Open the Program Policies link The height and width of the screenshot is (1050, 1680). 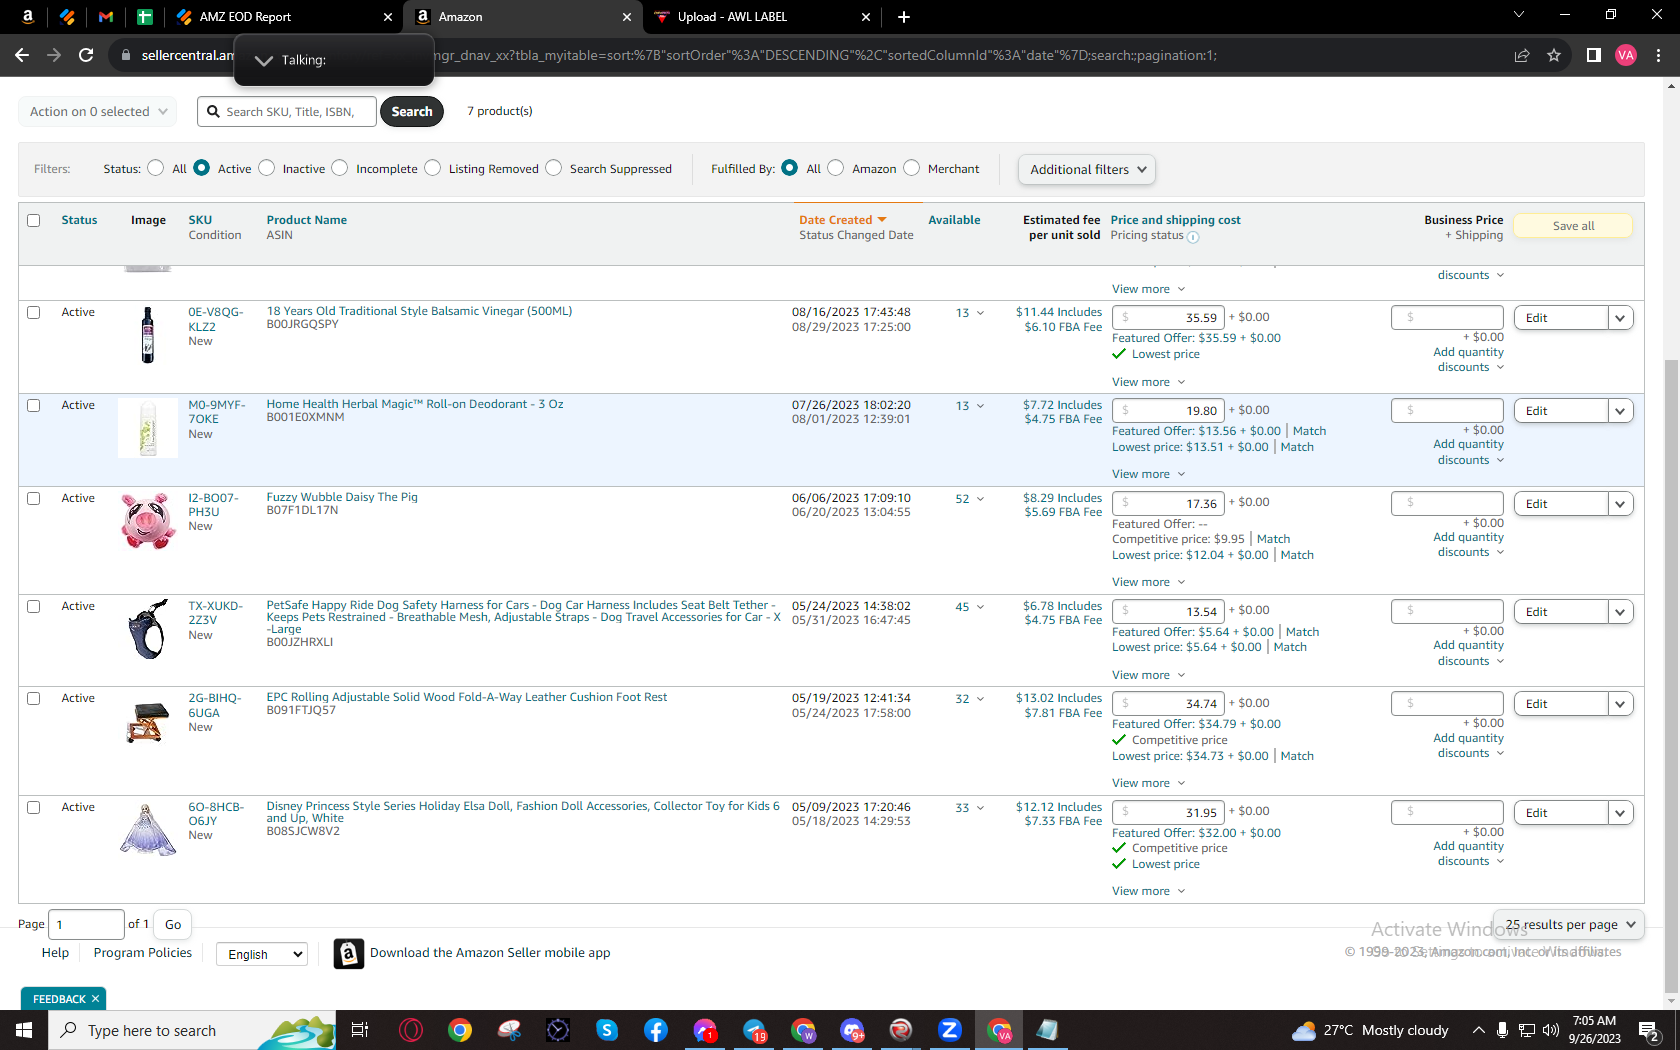(143, 953)
